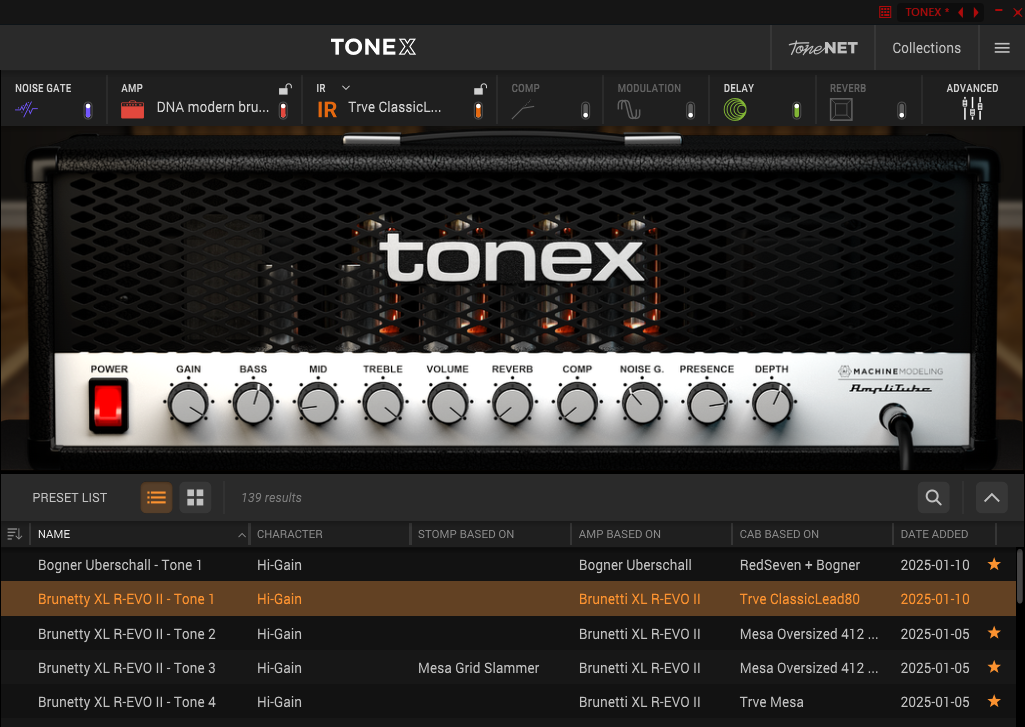Screen dimensions: 1025x727
Task: Enable the Comp on/off switch
Action: (x=585, y=110)
